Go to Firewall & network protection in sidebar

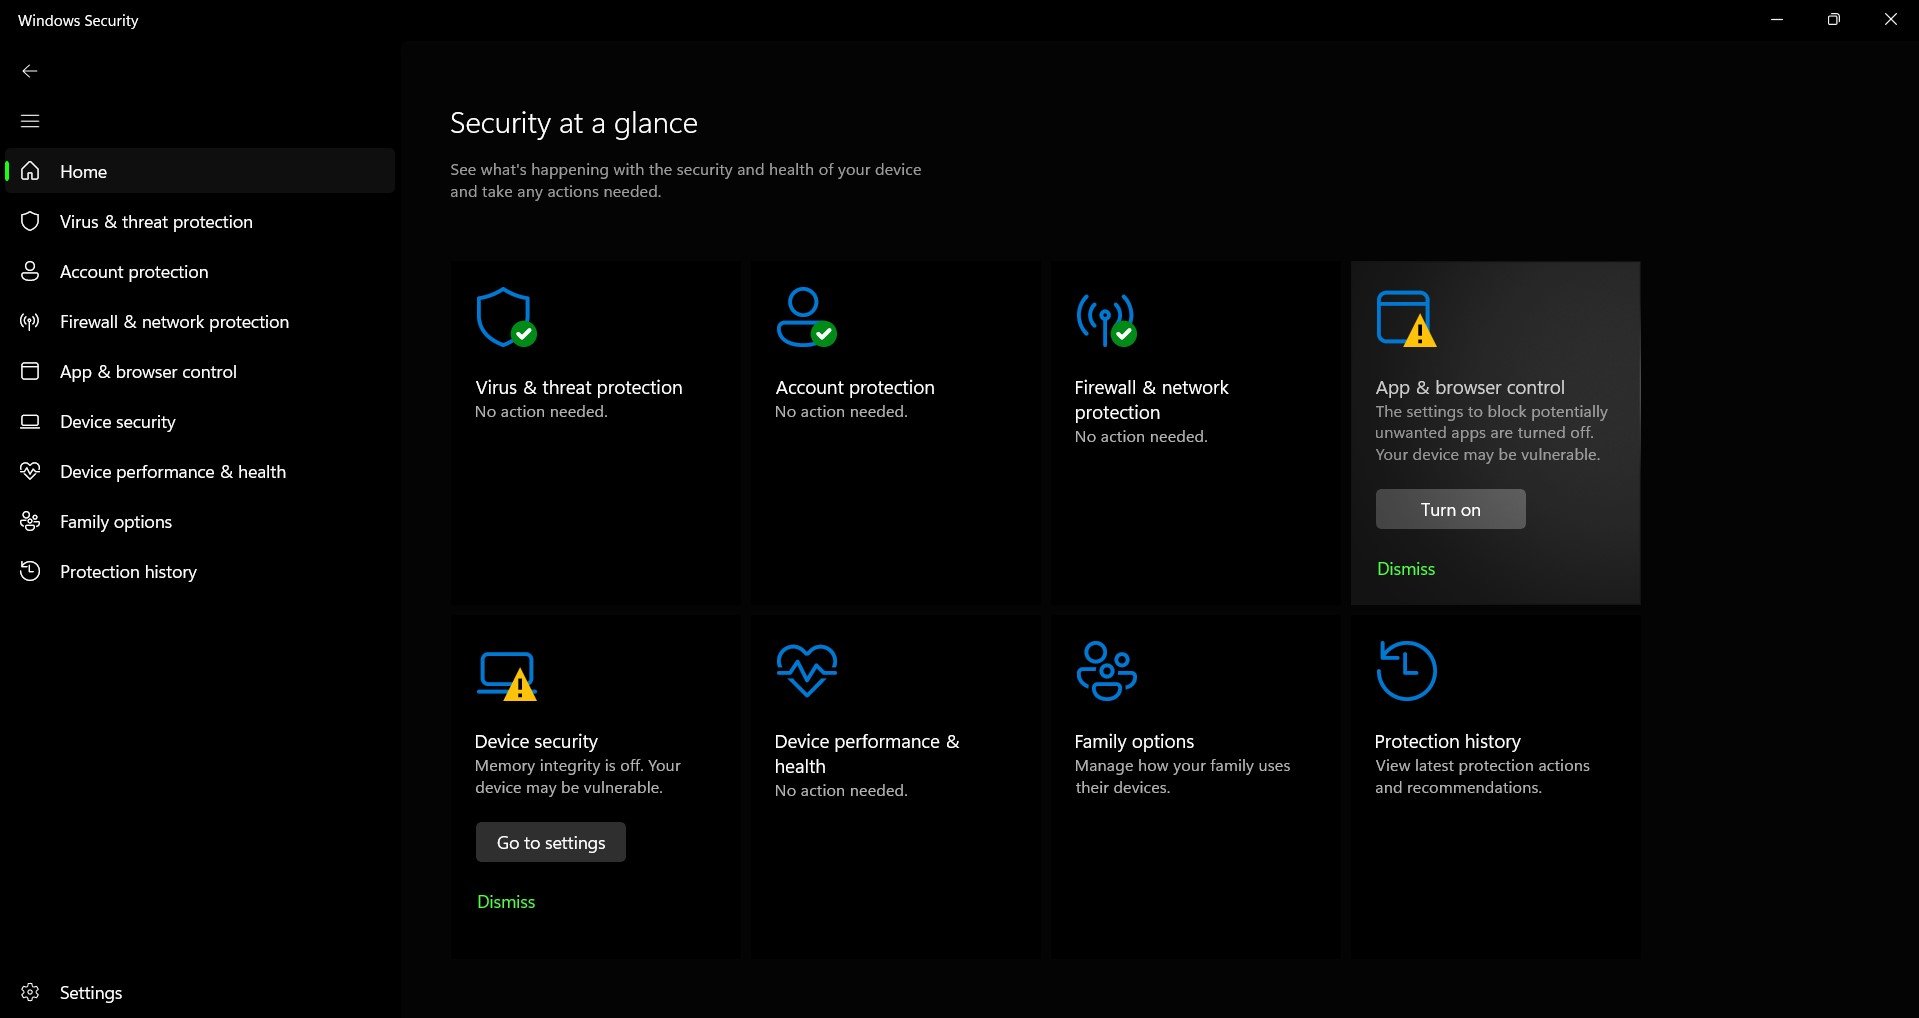click(200, 321)
